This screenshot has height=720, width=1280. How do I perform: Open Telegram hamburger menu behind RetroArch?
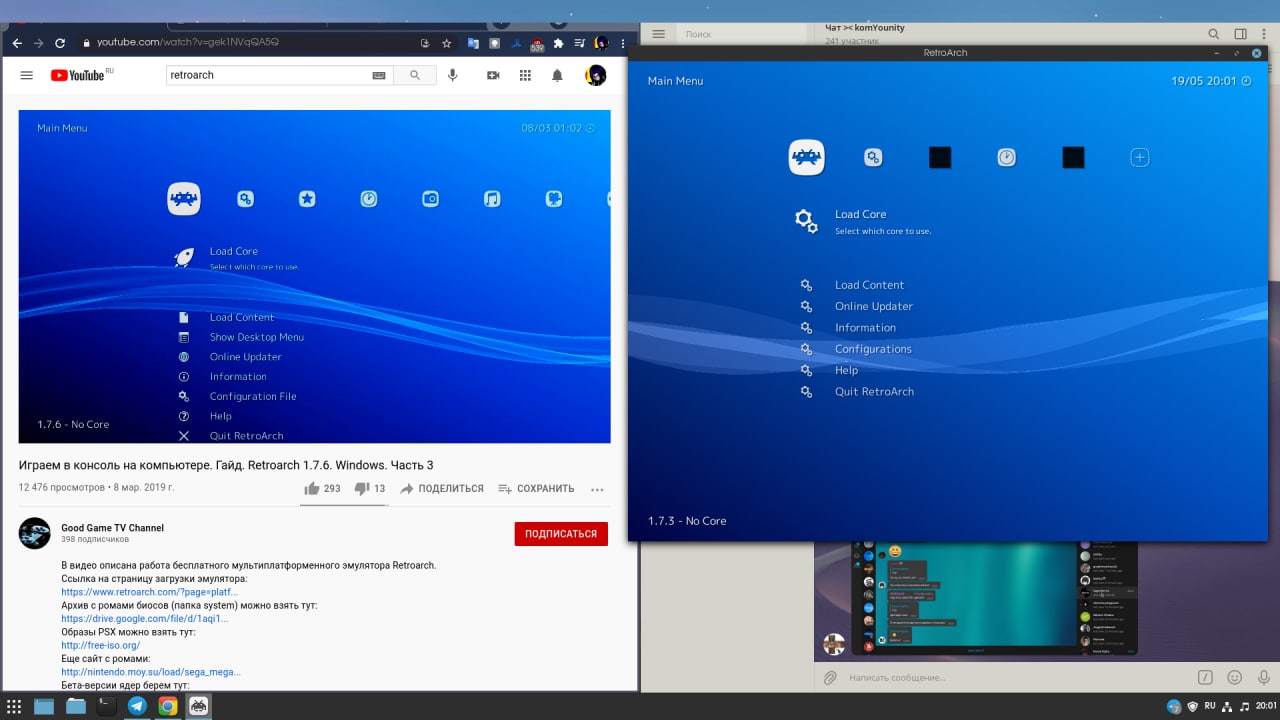click(x=658, y=34)
